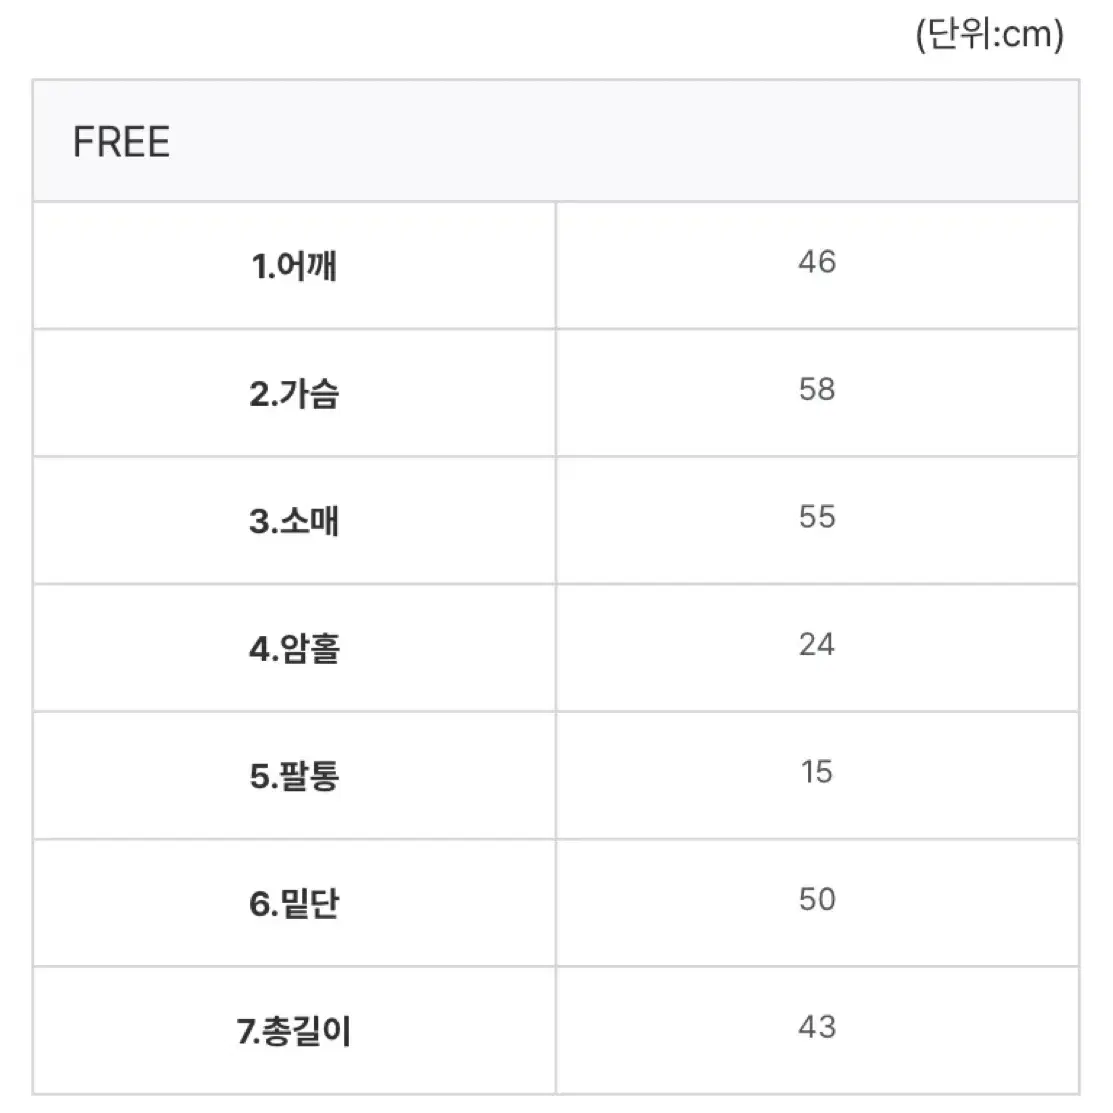Image resolution: width=1113 pixels, height=1113 pixels.
Task: Click the FREE size header
Action: coord(121,142)
